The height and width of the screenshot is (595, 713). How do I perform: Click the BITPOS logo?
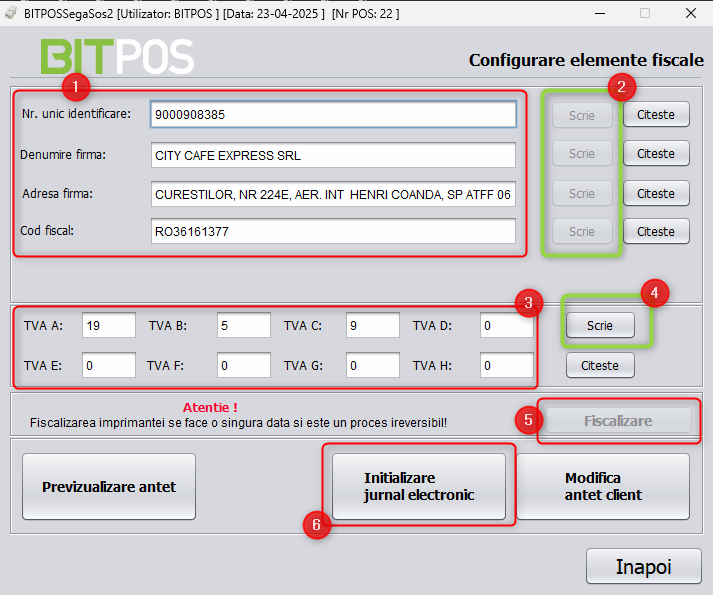tap(117, 56)
